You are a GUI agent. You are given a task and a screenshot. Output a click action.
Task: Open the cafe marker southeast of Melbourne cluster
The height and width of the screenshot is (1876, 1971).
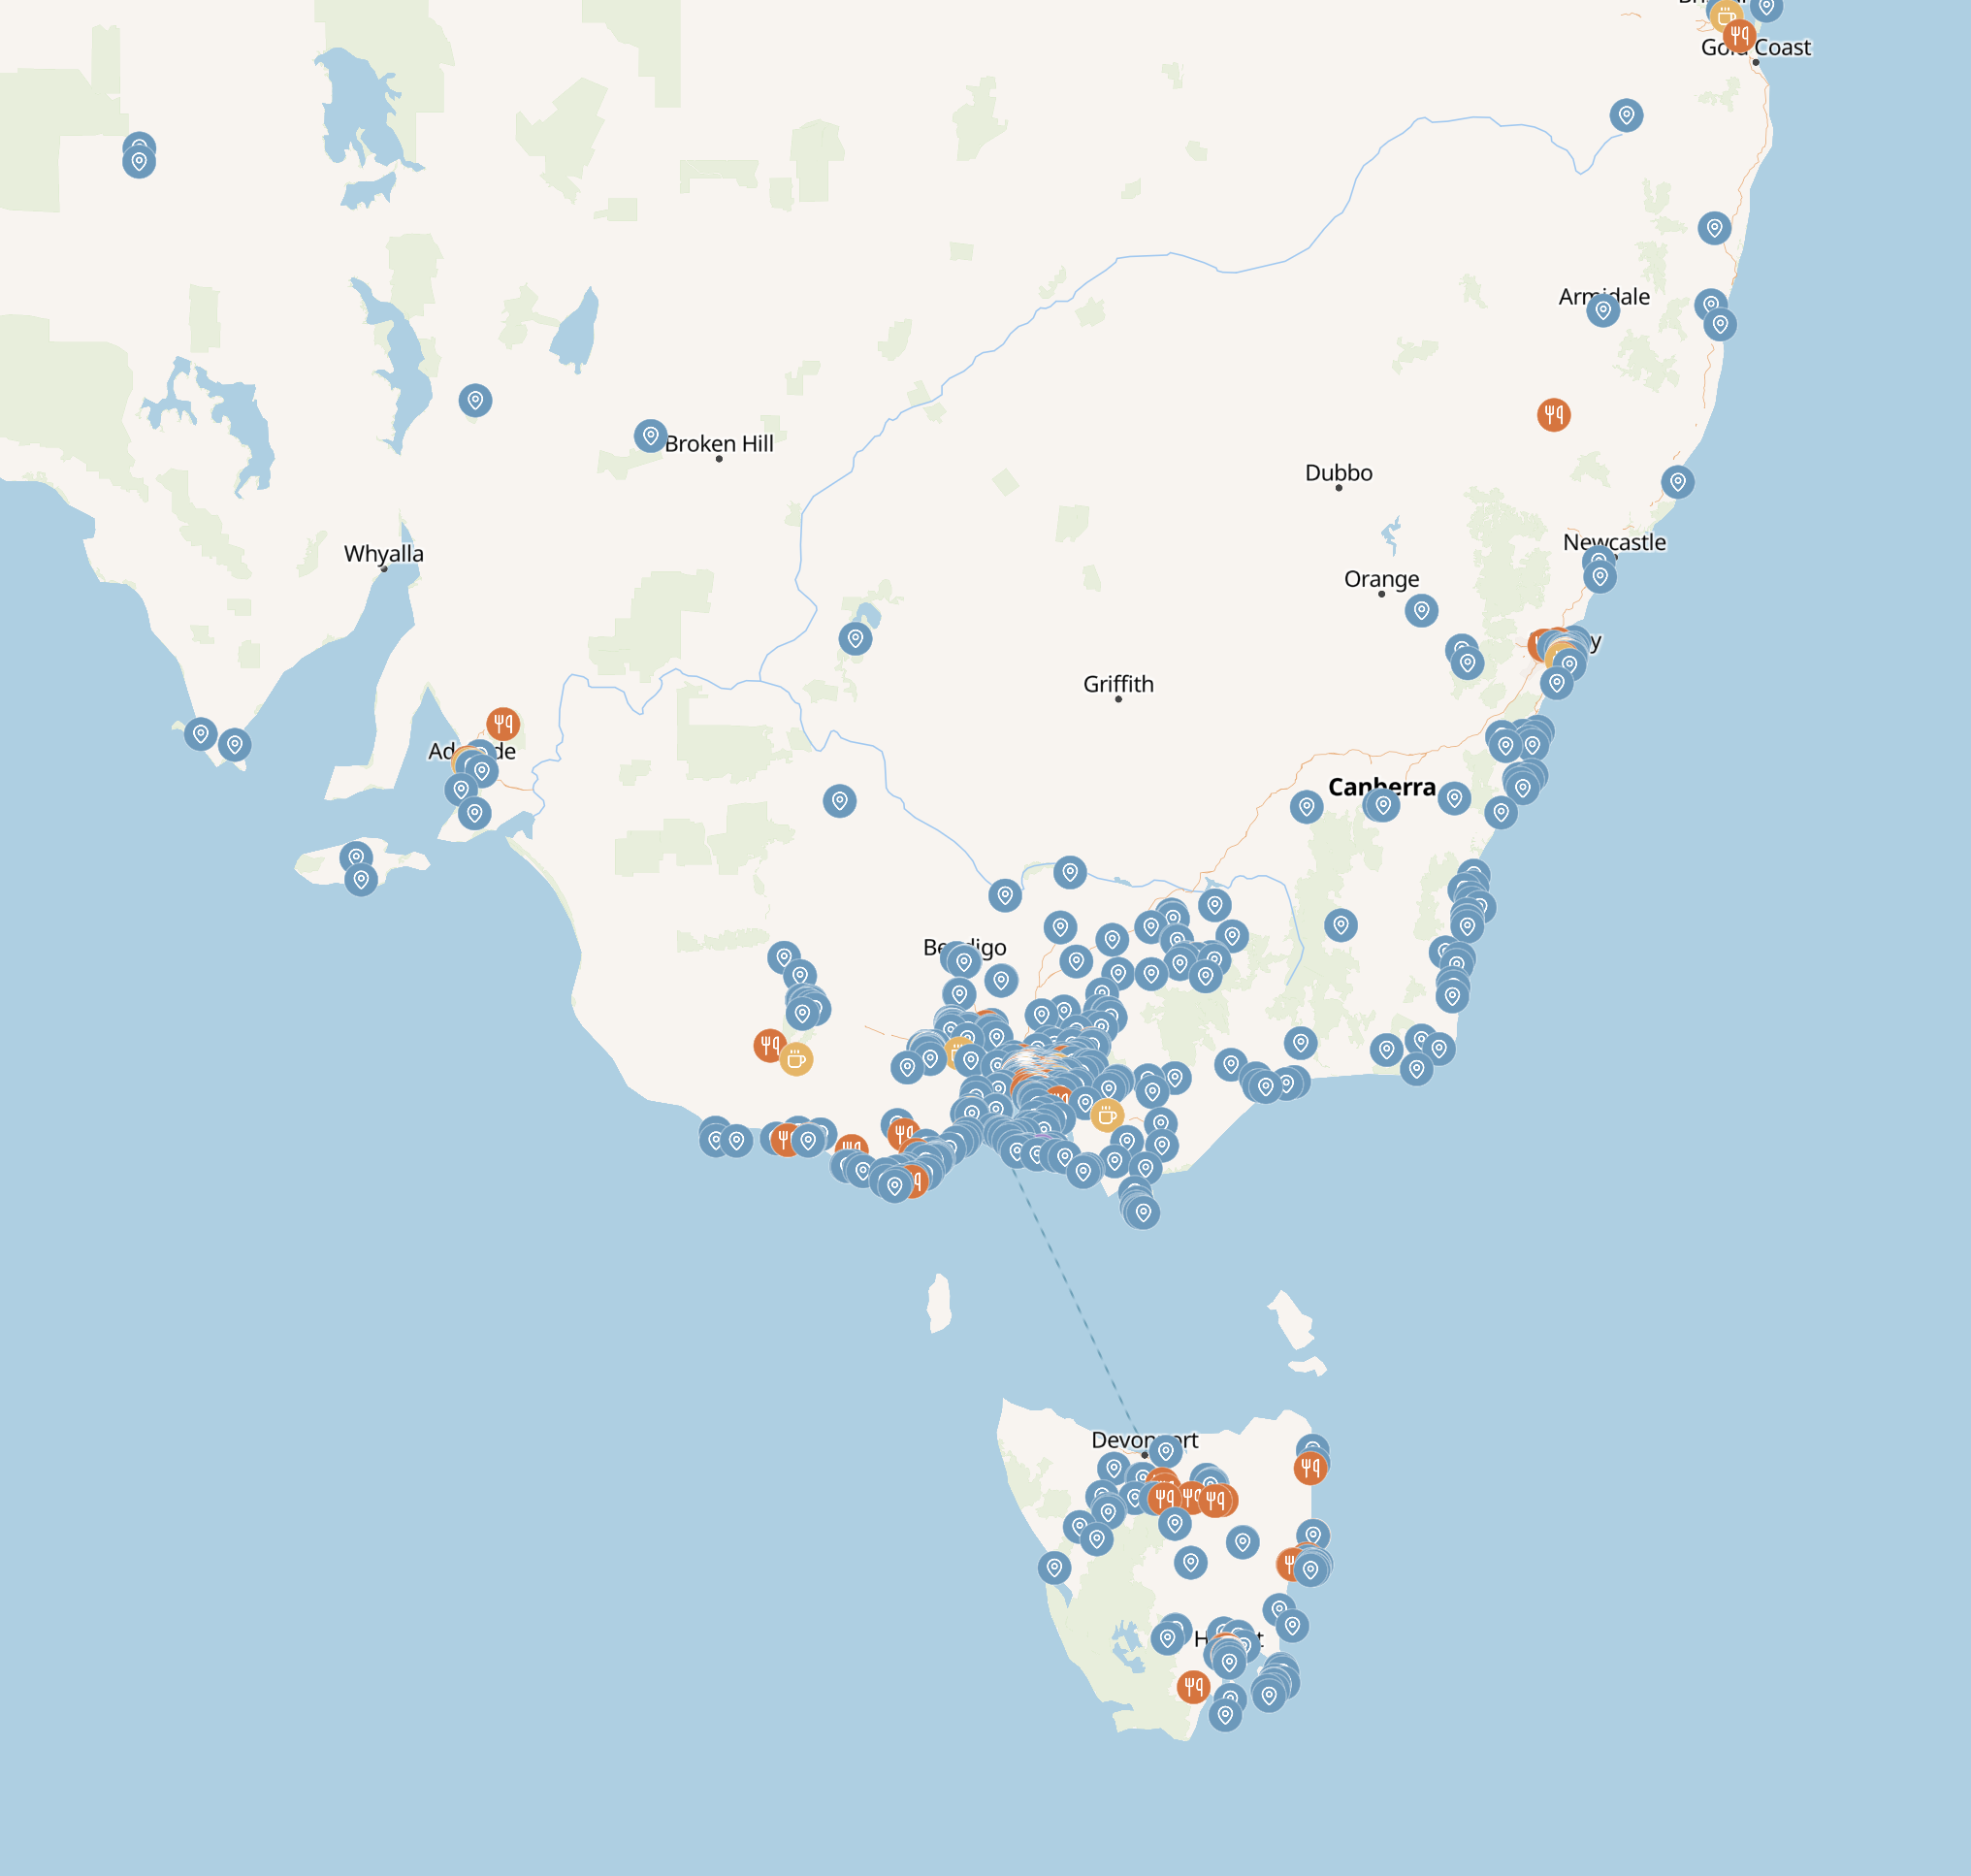click(x=1106, y=1115)
